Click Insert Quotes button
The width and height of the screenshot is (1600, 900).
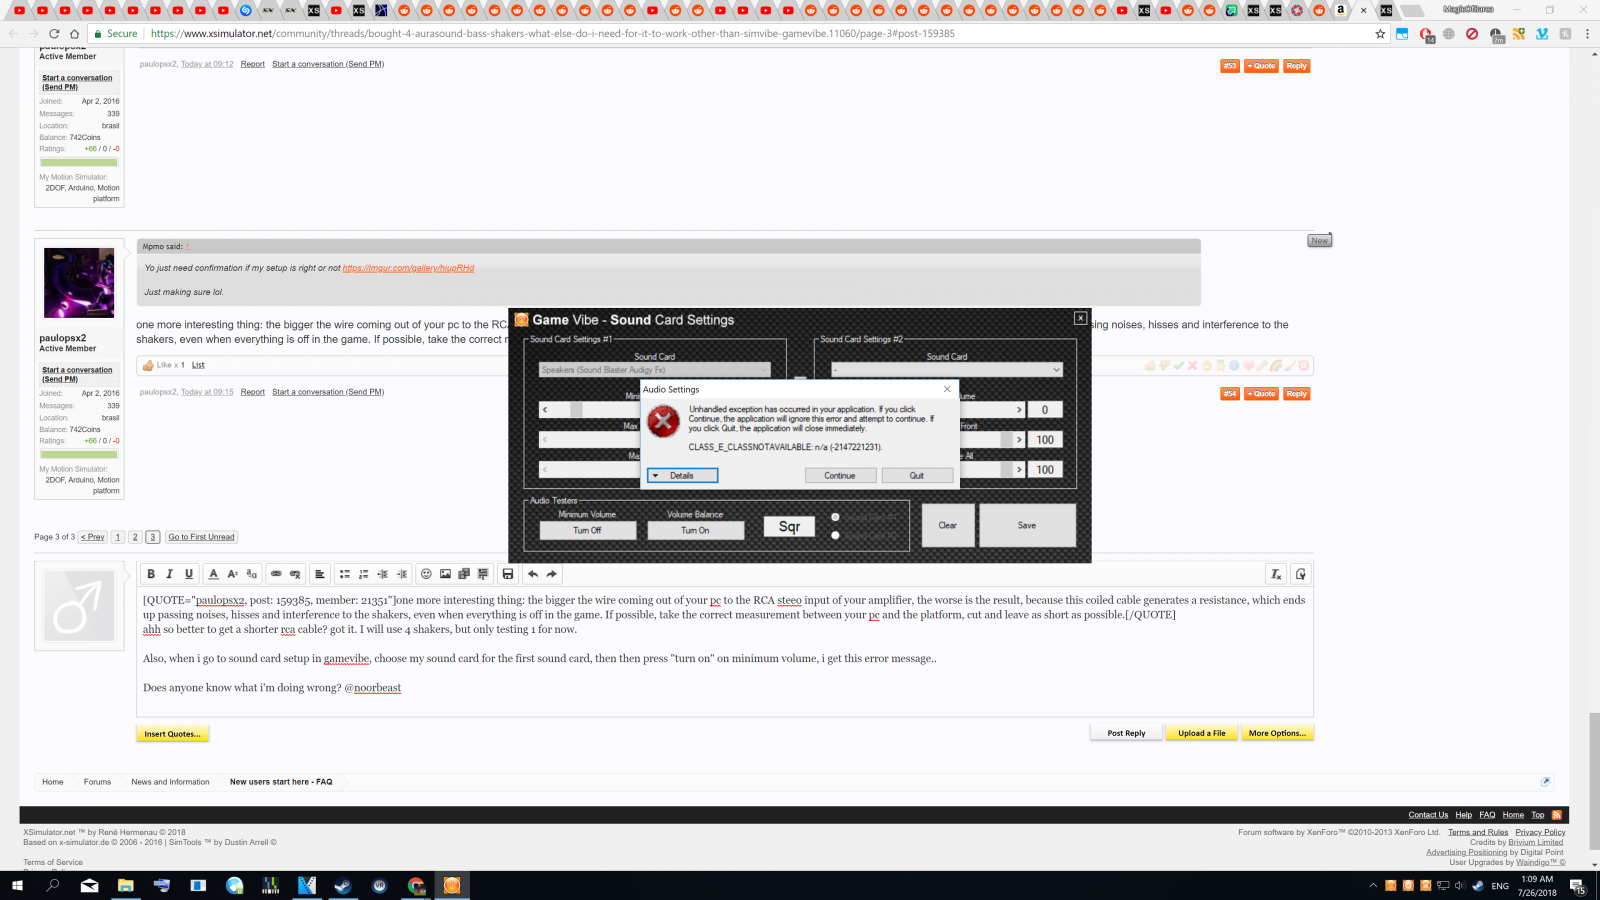point(172,734)
